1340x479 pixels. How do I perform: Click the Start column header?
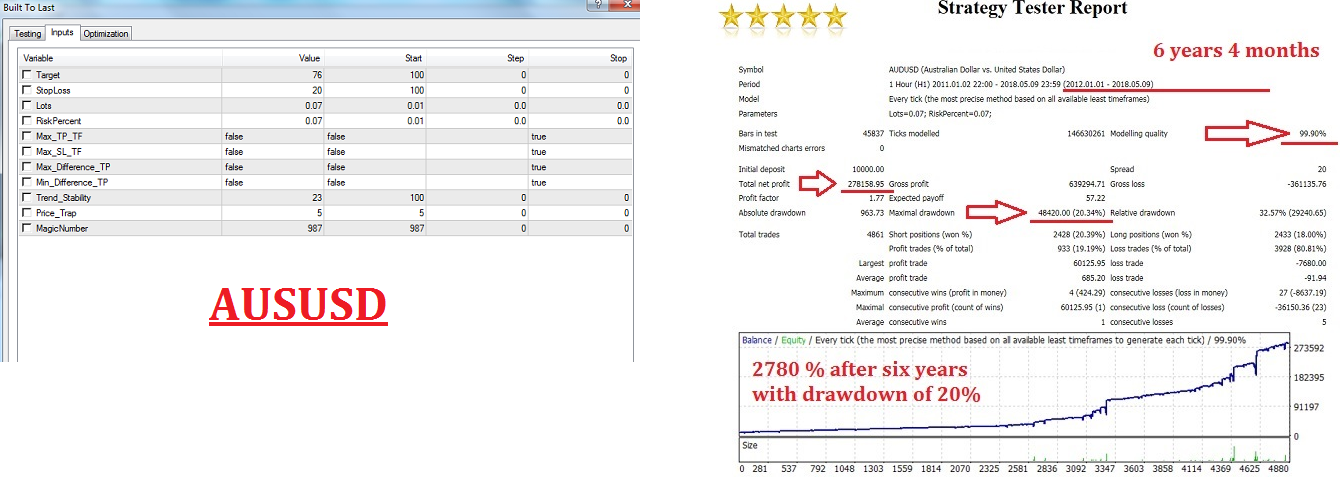click(x=375, y=58)
